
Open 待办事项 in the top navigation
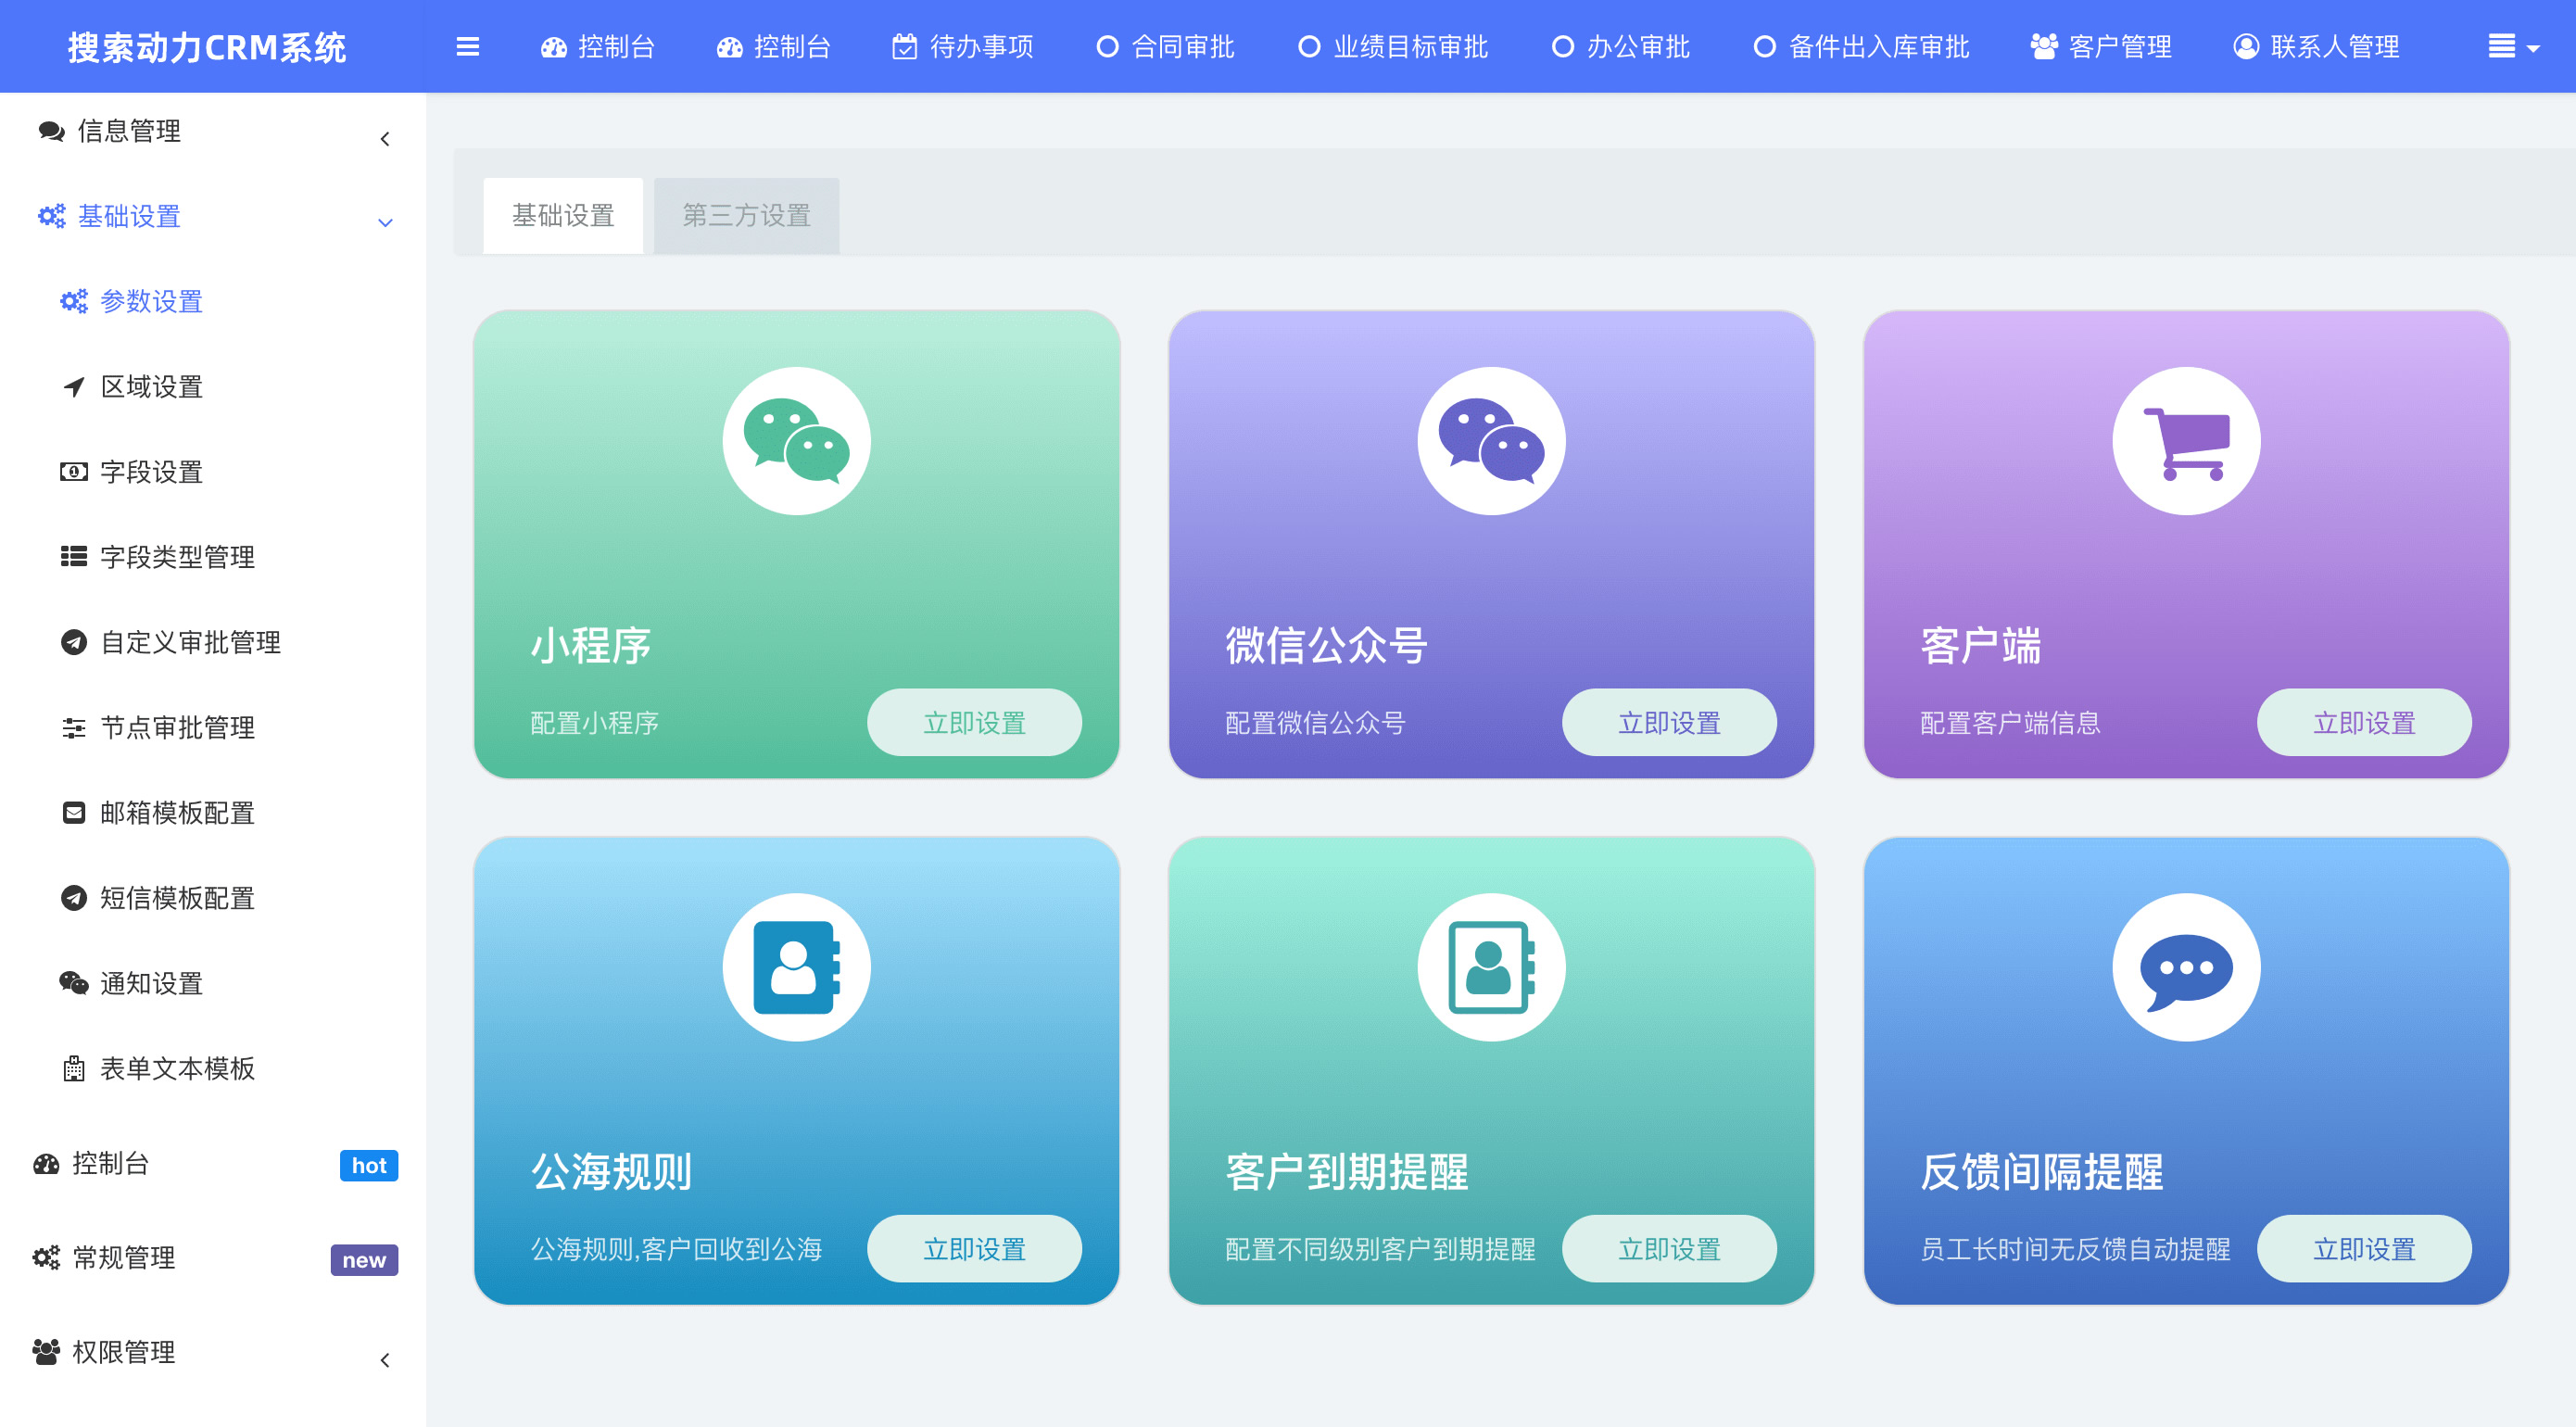(x=963, y=47)
